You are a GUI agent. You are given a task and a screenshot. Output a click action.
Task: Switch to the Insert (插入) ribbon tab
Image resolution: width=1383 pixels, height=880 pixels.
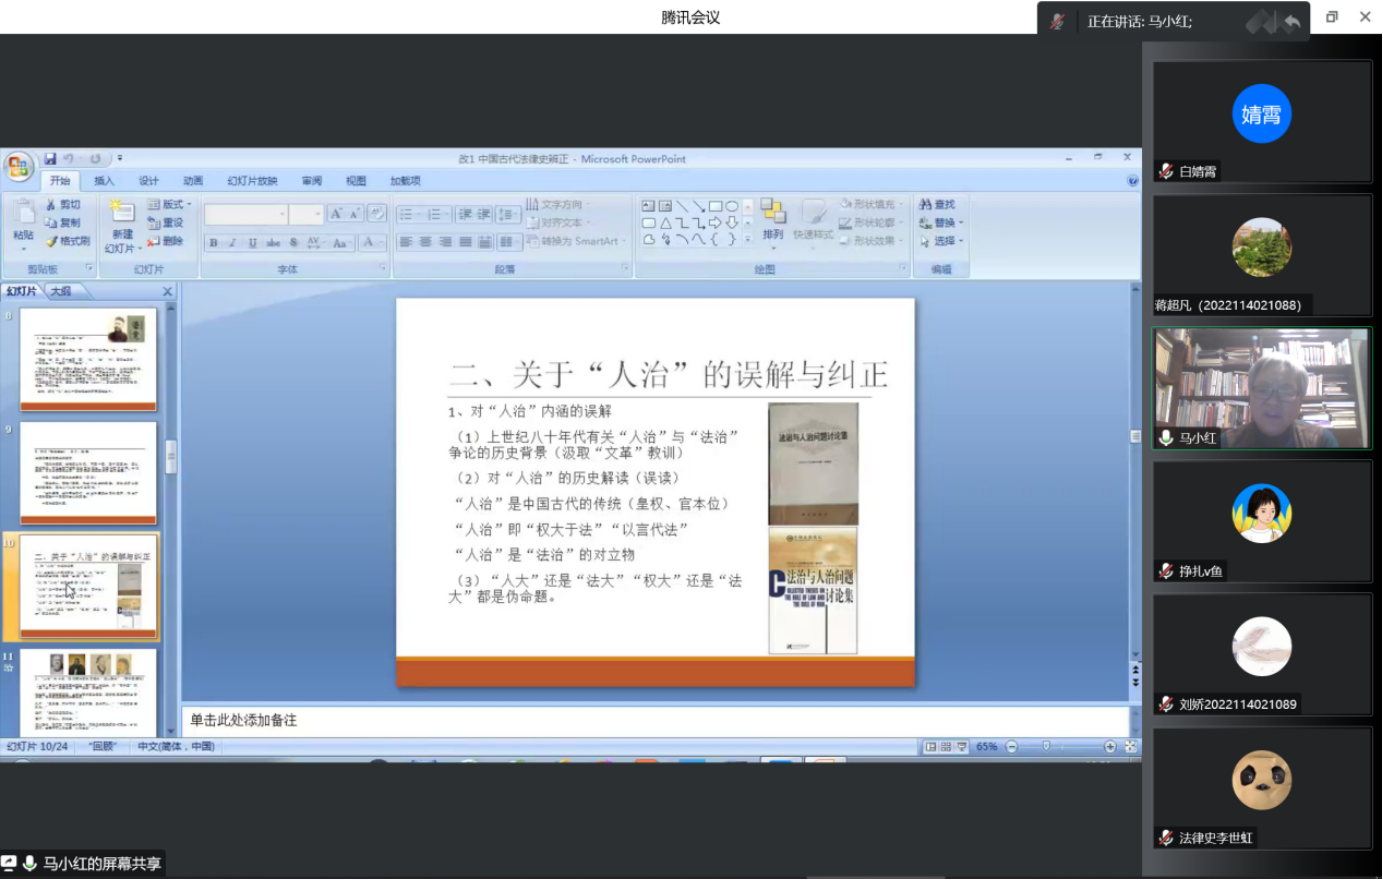(x=104, y=181)
